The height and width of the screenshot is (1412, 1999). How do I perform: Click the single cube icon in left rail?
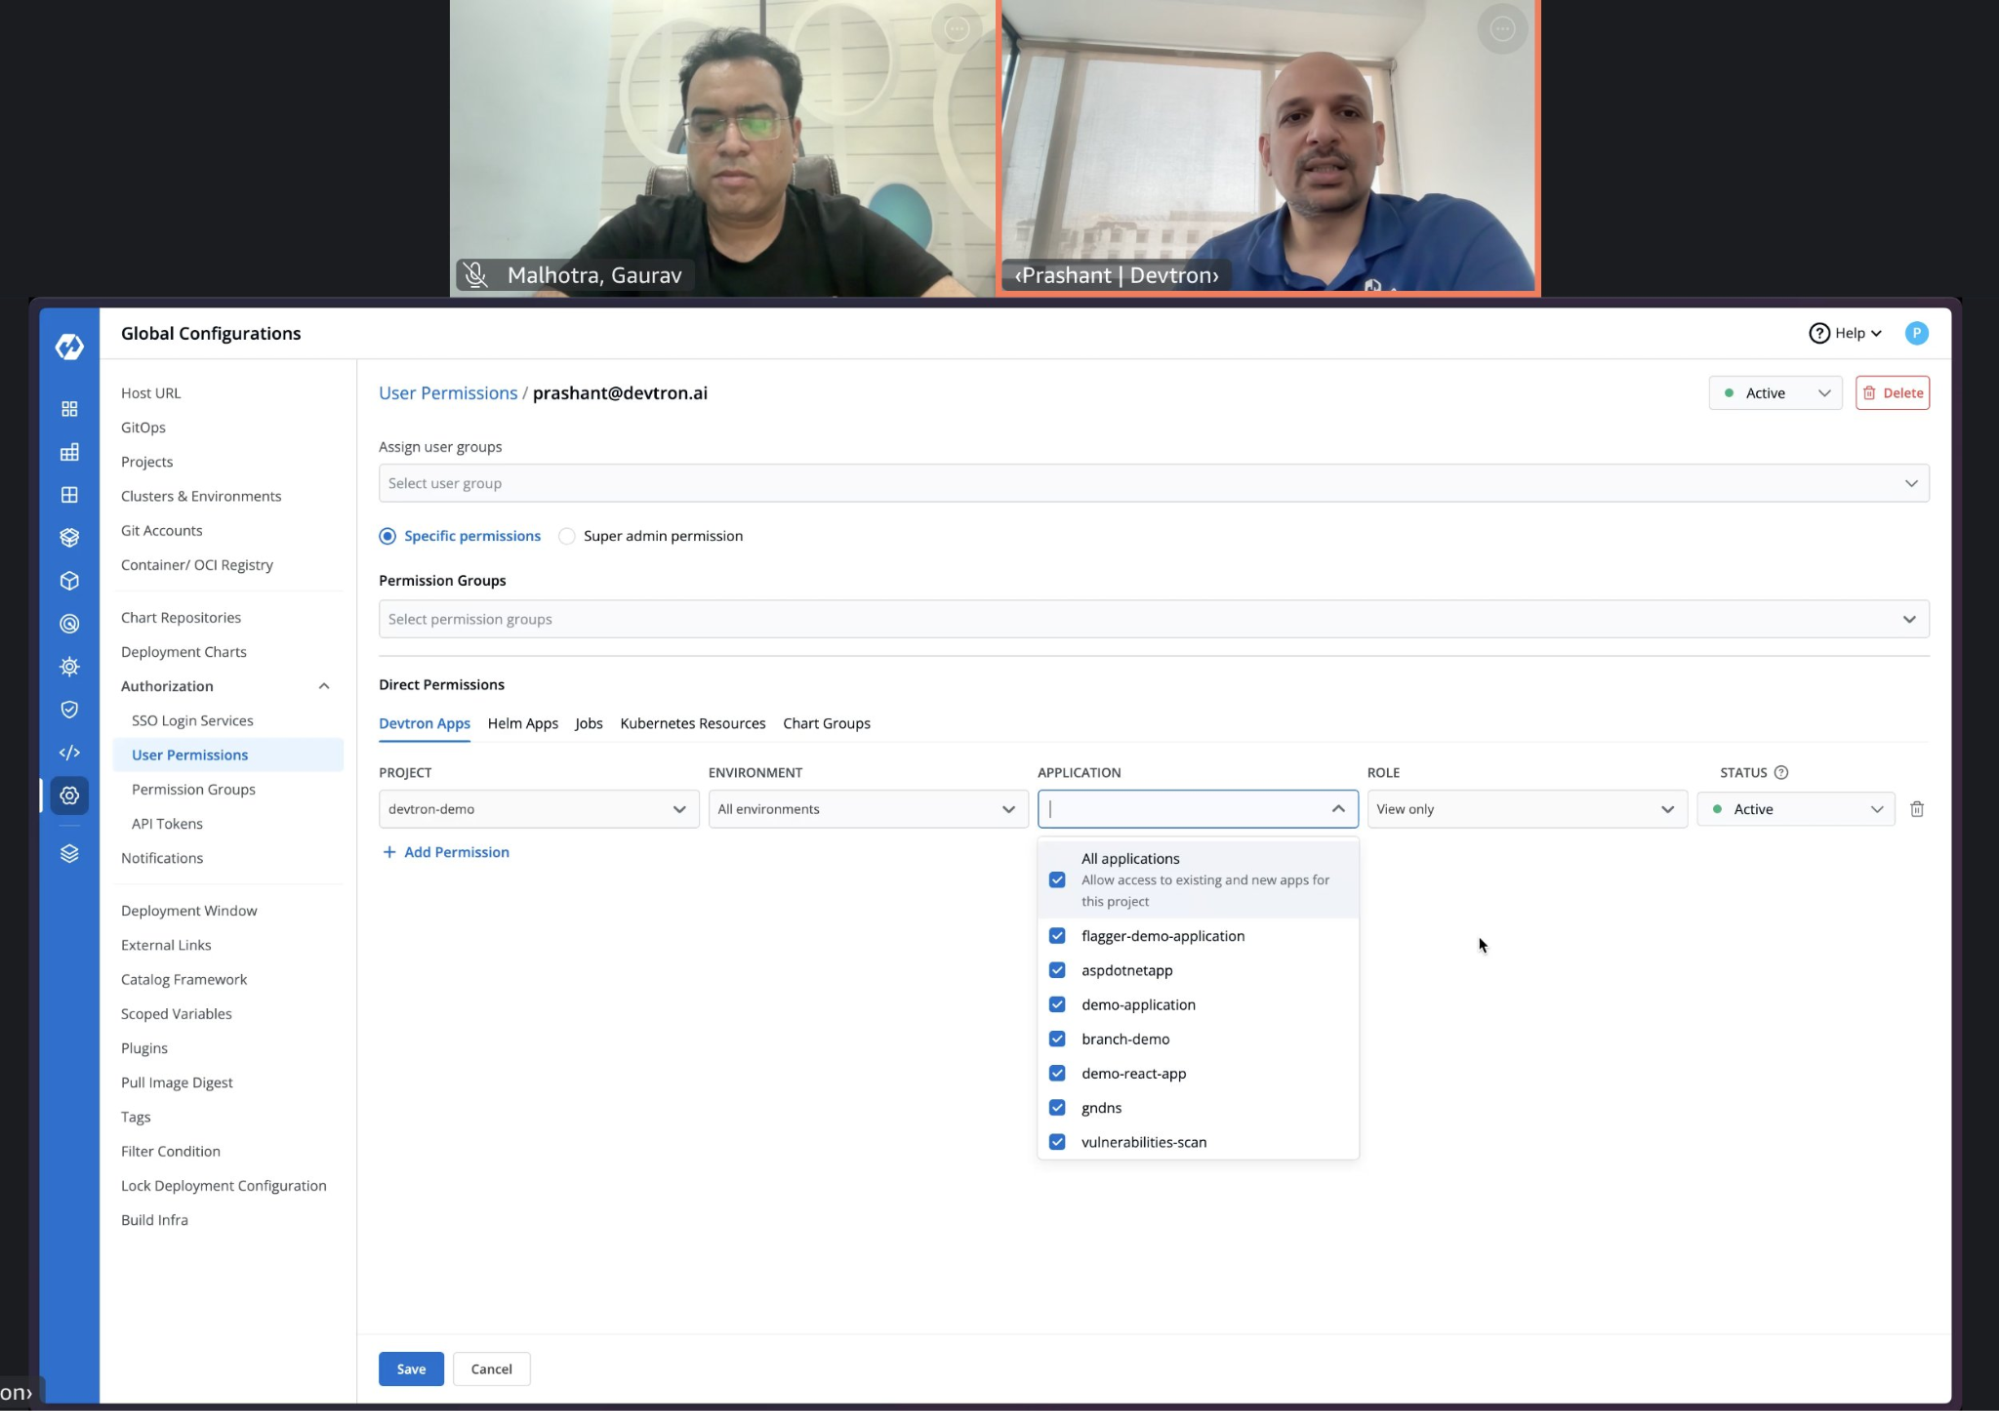pos(69,580)
